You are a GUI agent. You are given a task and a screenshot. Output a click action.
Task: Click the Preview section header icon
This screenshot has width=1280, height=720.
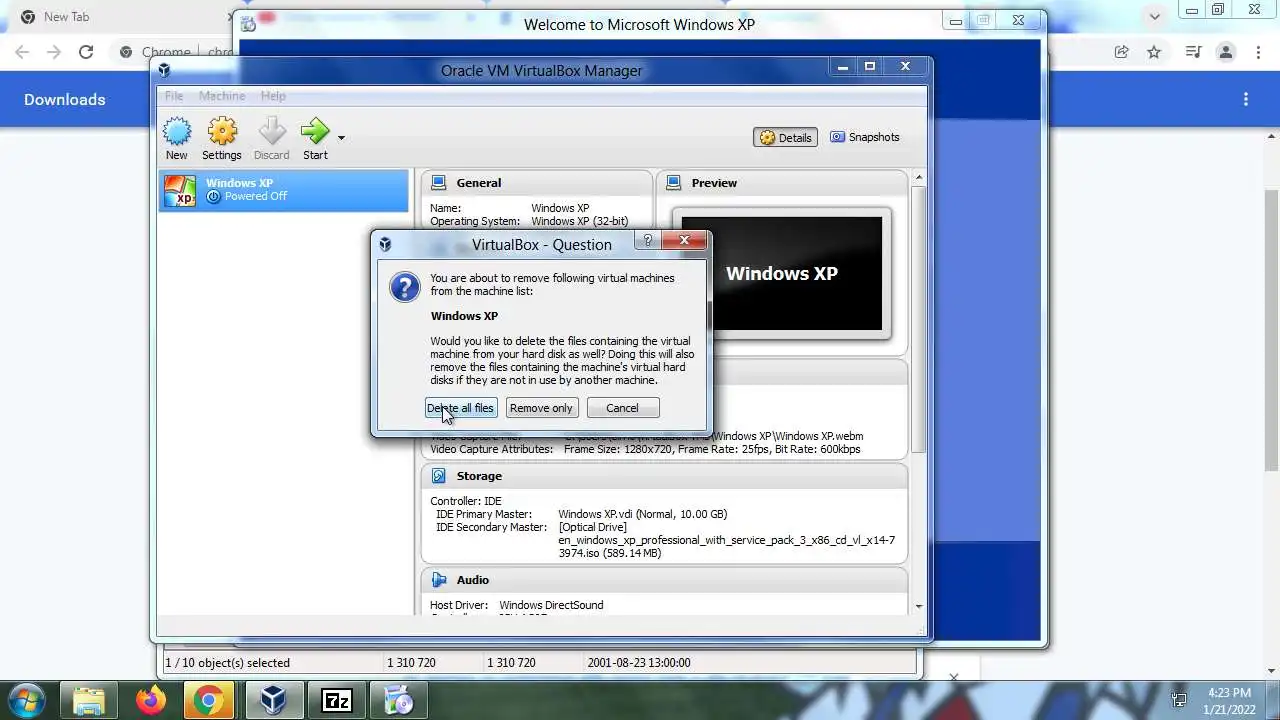674,183
